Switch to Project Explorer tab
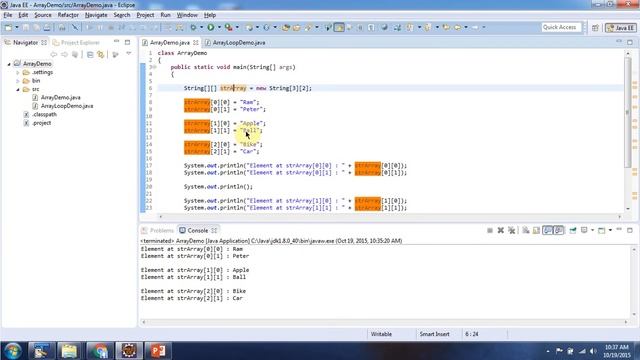The image size is (640, 360). (76, 42)
